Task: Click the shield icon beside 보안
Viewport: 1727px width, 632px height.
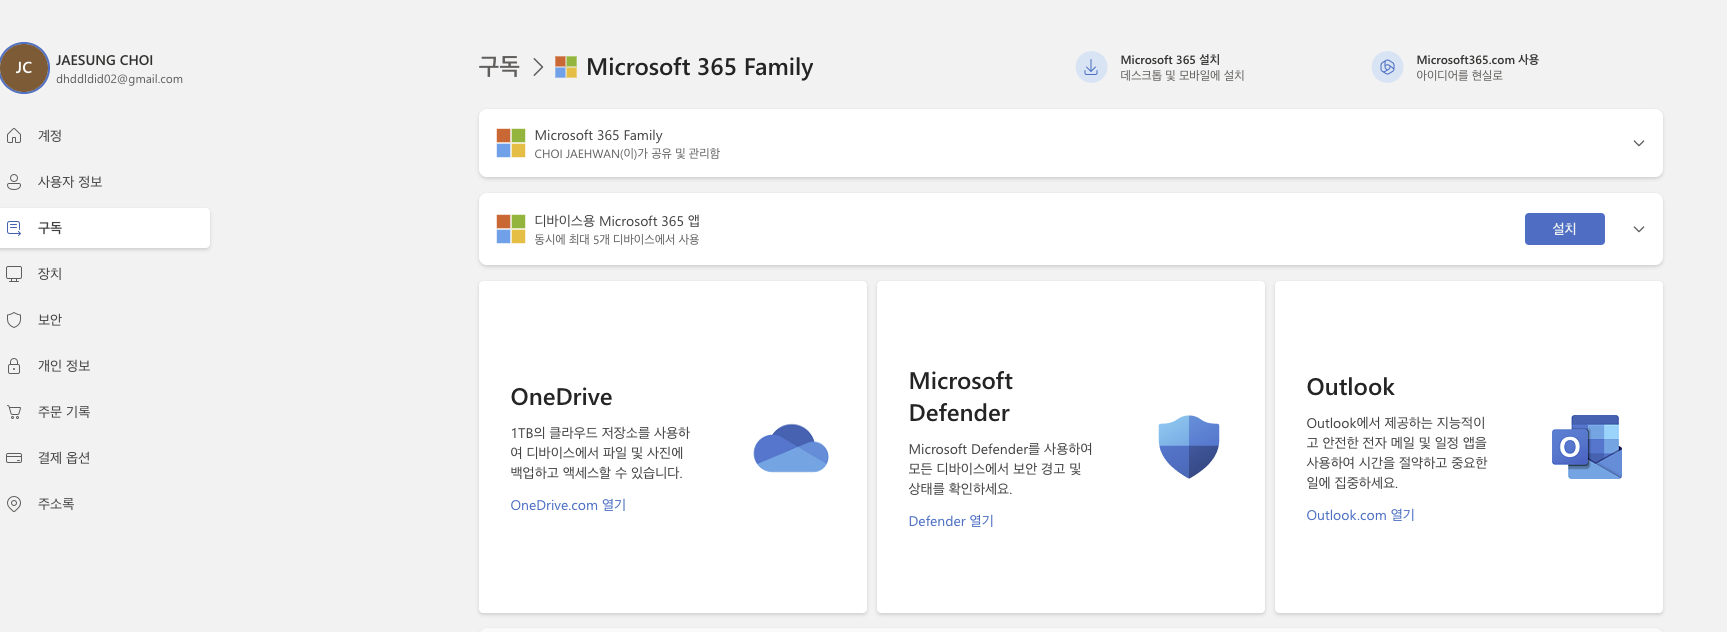Action: click(x=14, y=320)
